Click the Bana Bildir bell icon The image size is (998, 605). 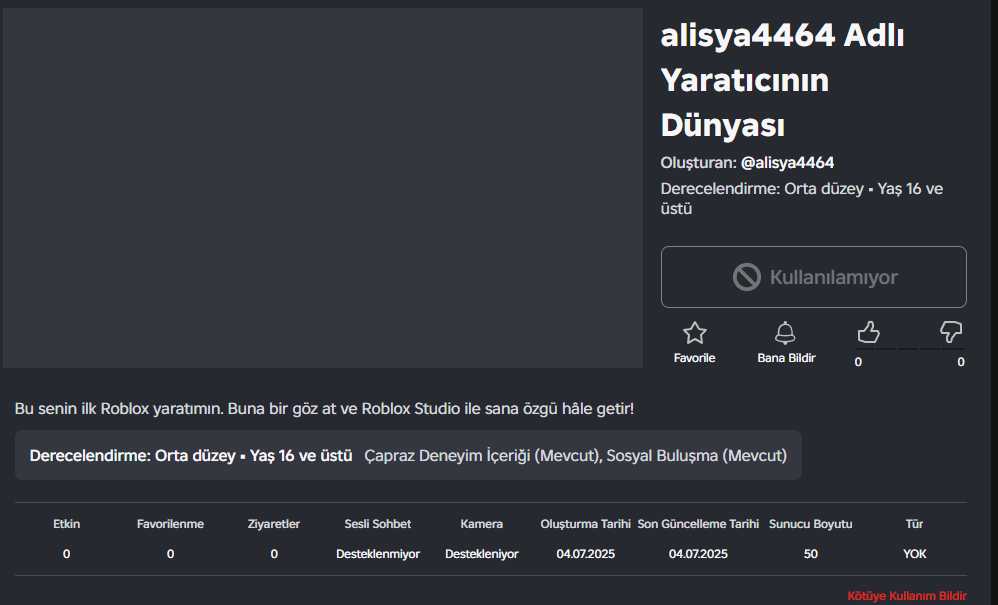pyautogui.click(x=785, y=333)
